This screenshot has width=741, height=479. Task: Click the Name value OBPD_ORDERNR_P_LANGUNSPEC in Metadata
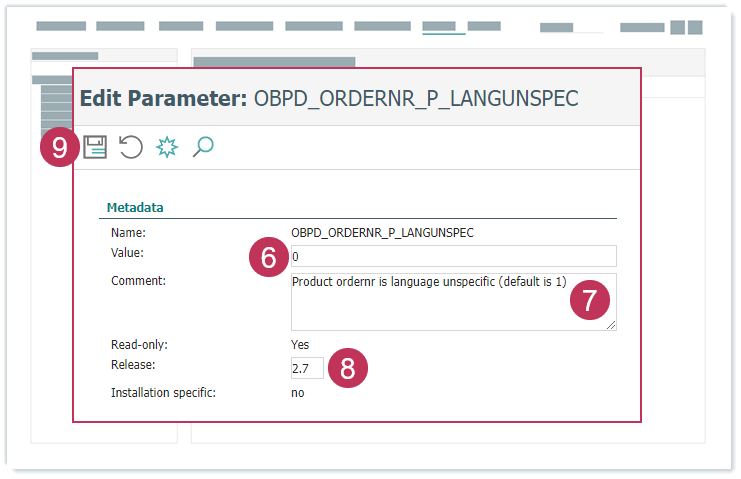[x=382, y=232]
